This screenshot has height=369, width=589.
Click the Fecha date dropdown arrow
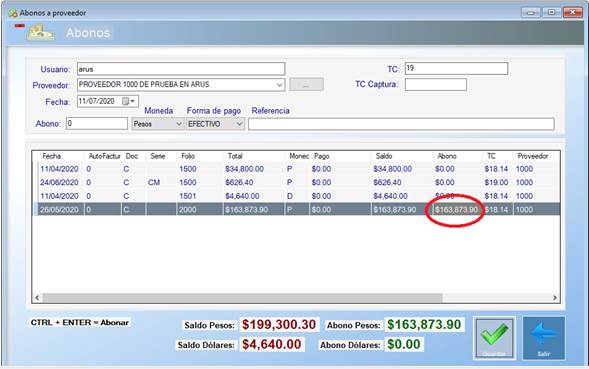click(x=133, y=101)
